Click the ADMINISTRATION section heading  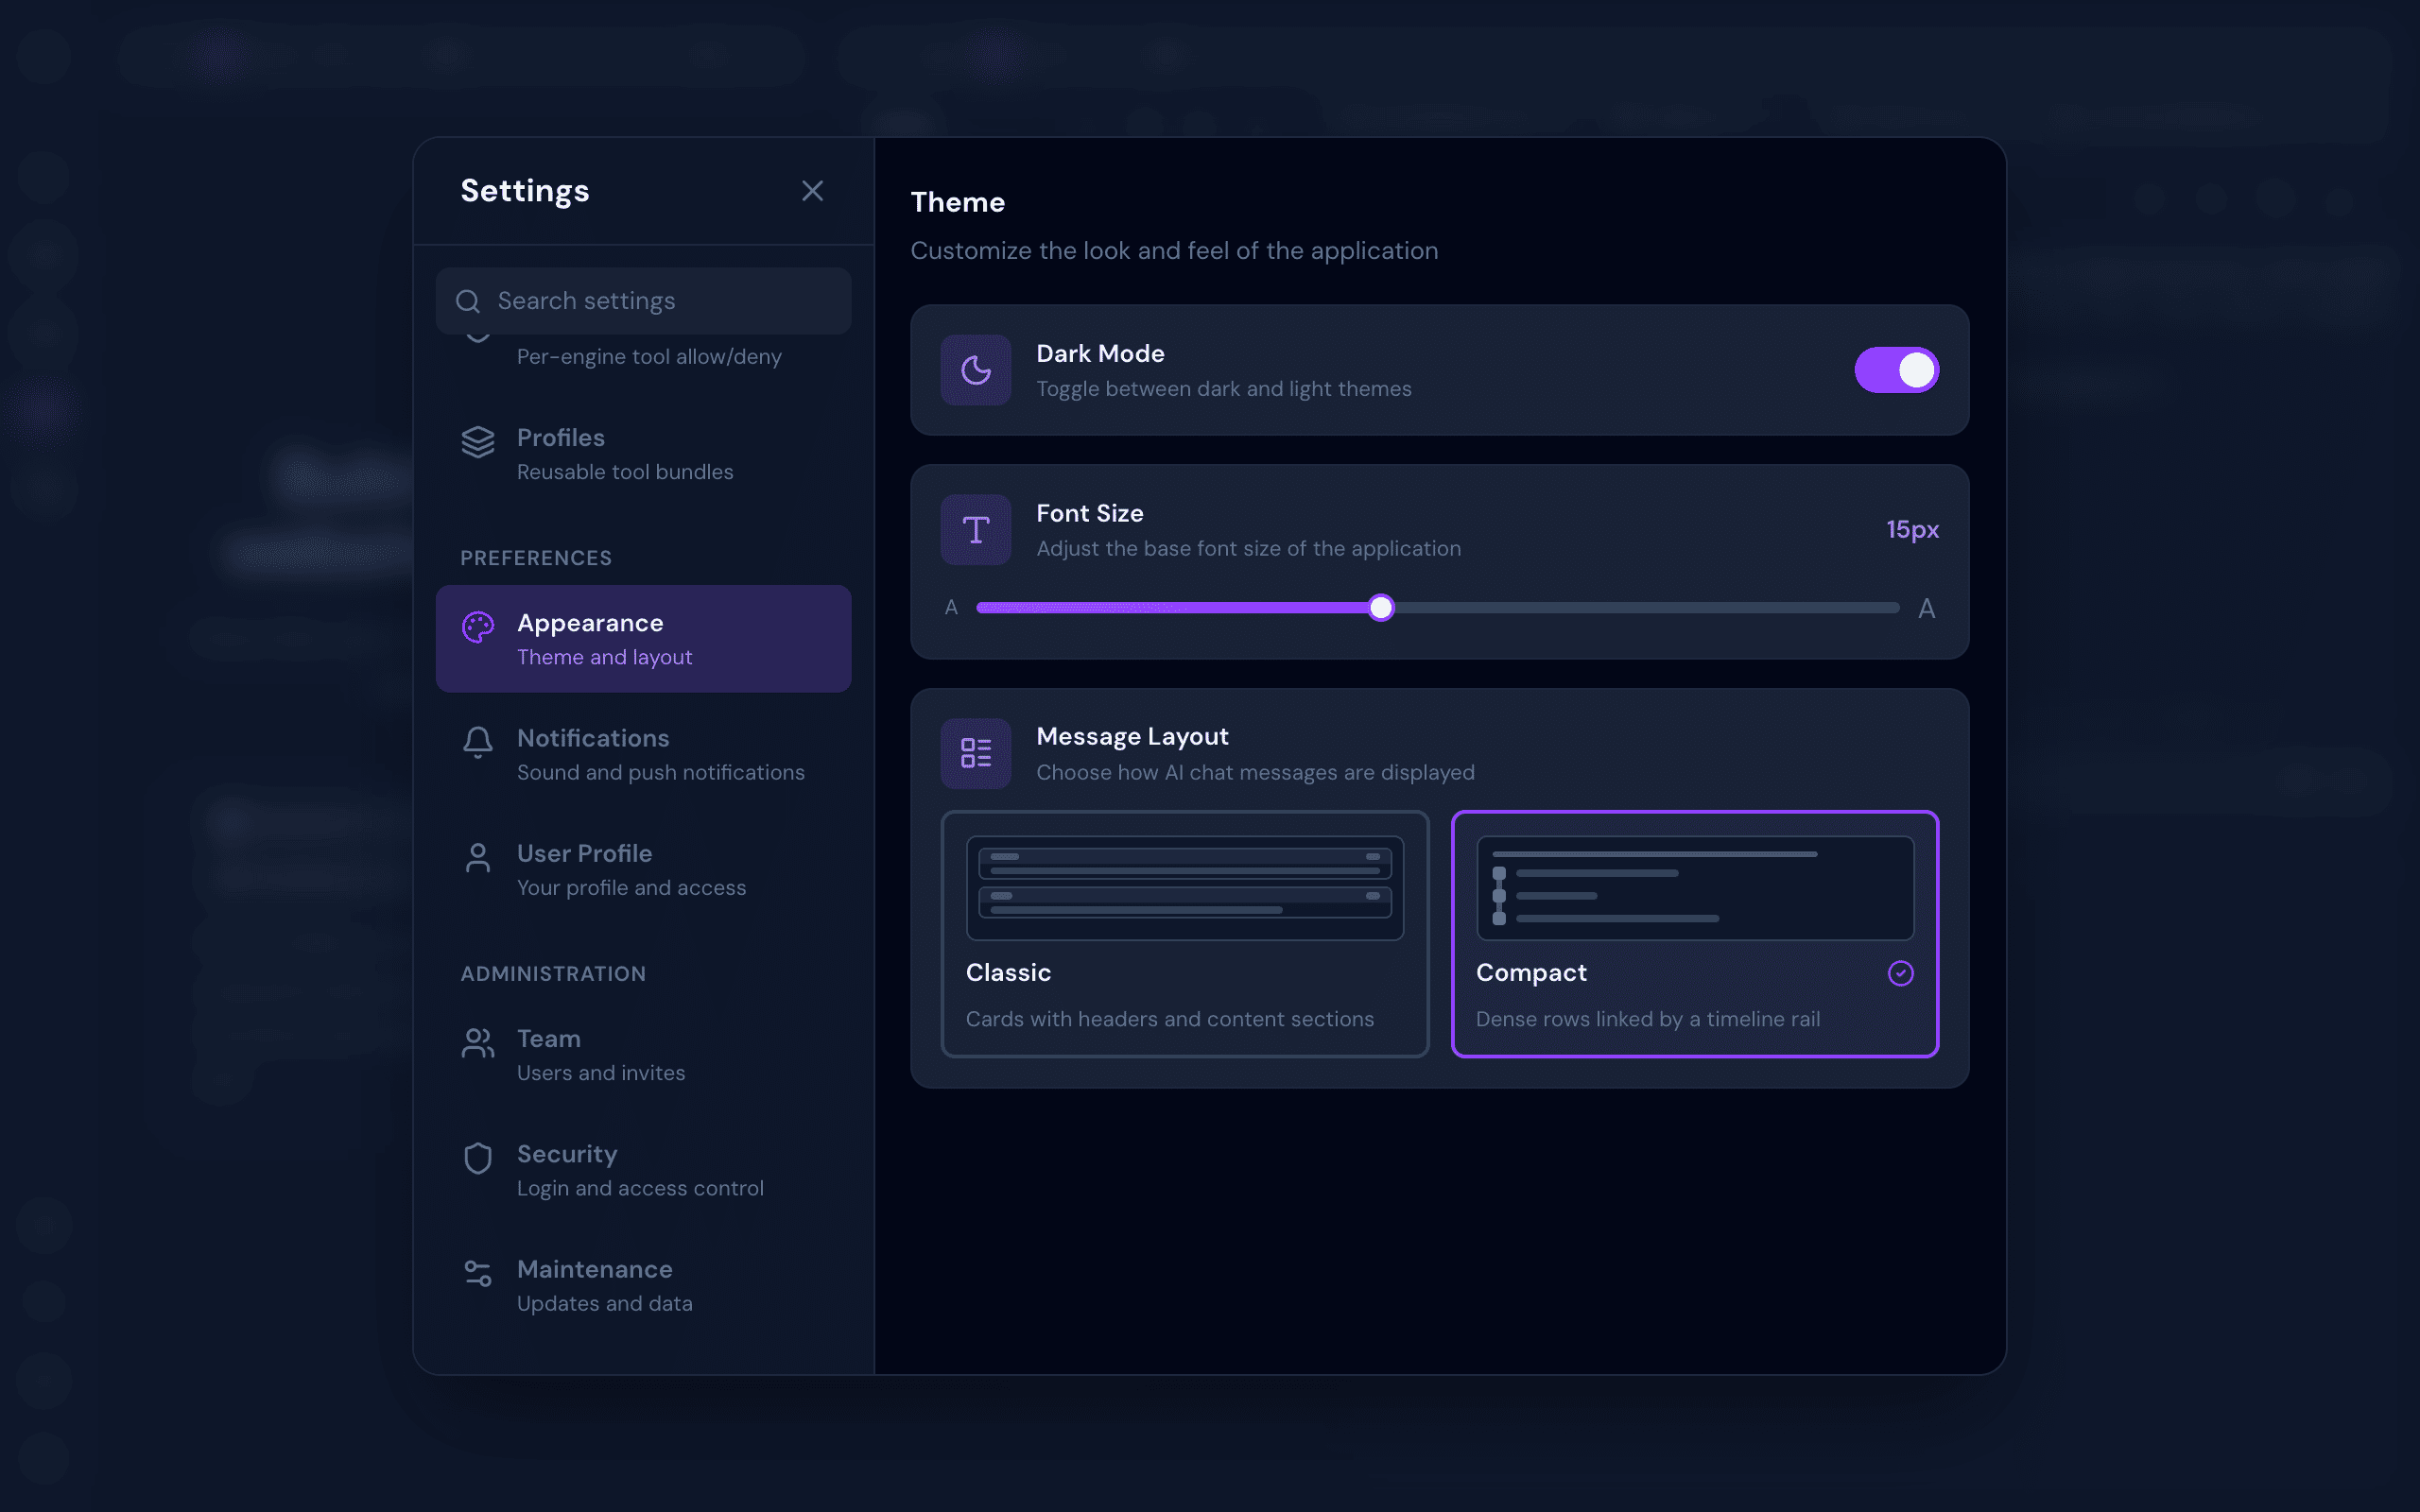553,974
